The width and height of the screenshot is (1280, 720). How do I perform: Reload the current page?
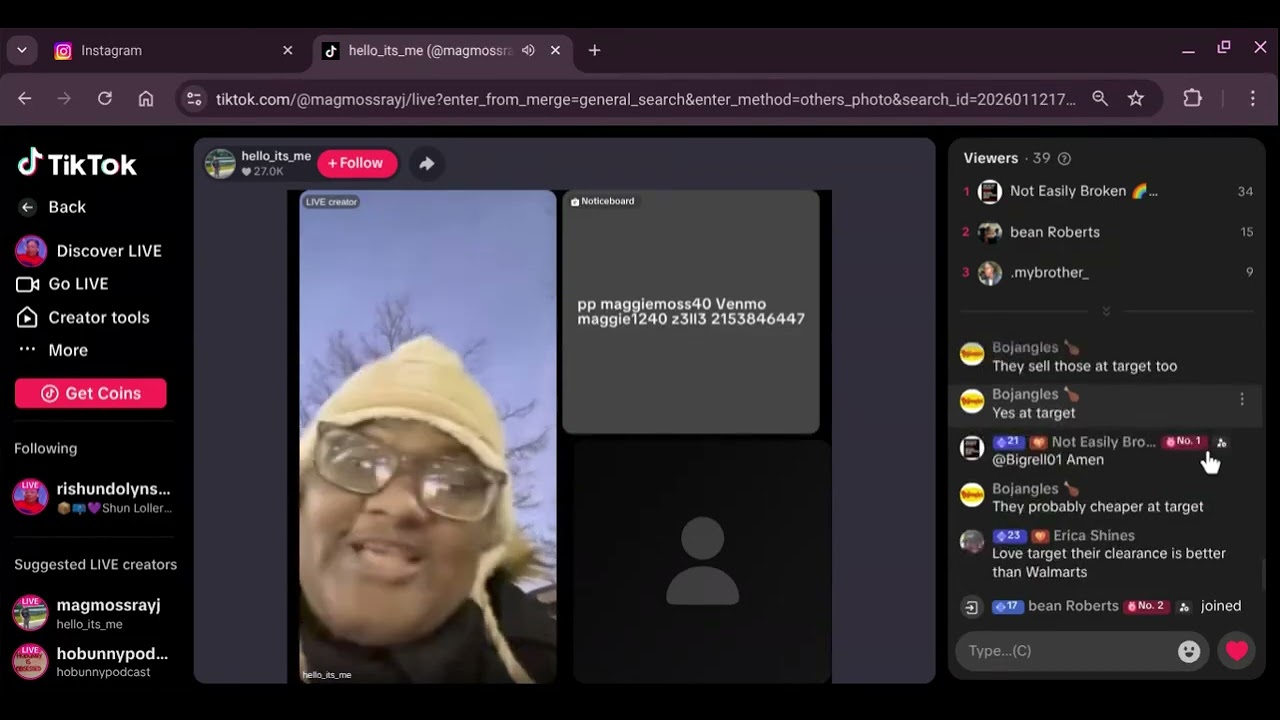click(x=105, y=98)
